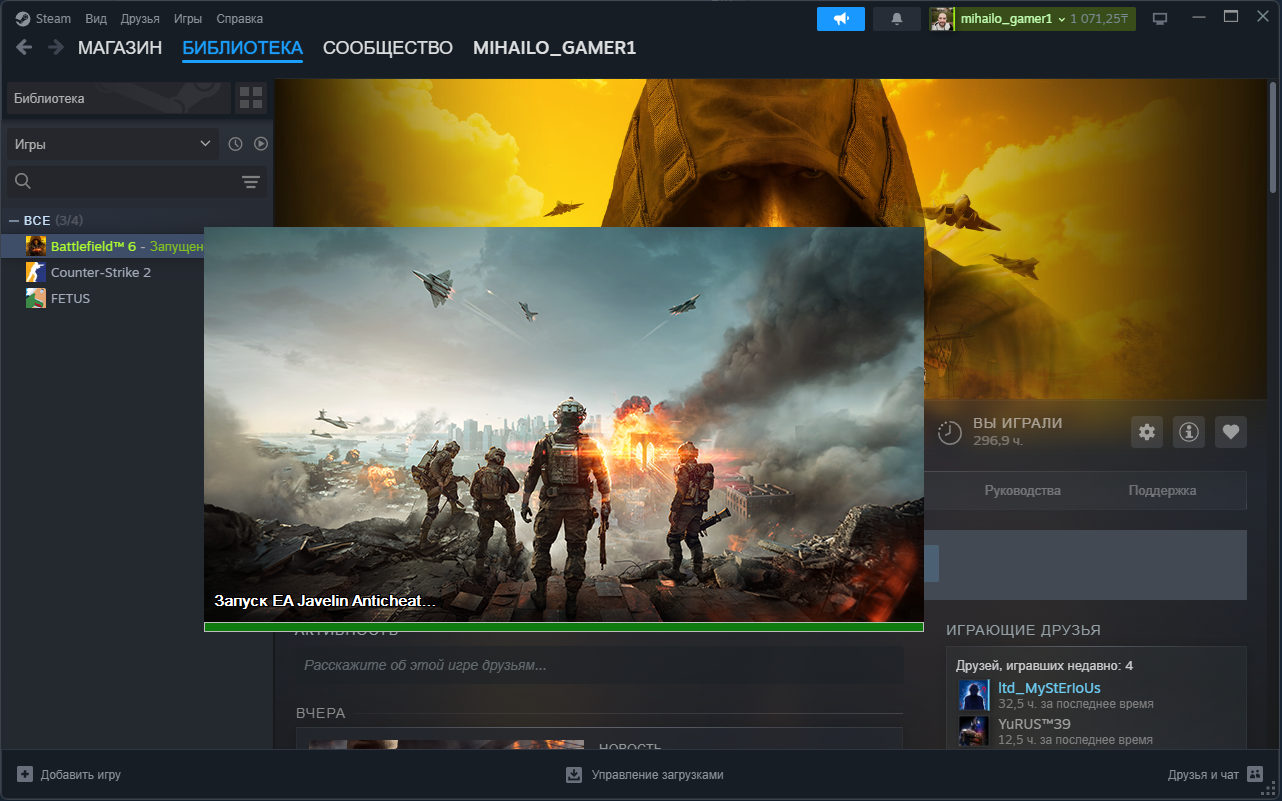Open the game settings gear icon
Screen dimensions: 1282x801
[x=1147, y=432]
